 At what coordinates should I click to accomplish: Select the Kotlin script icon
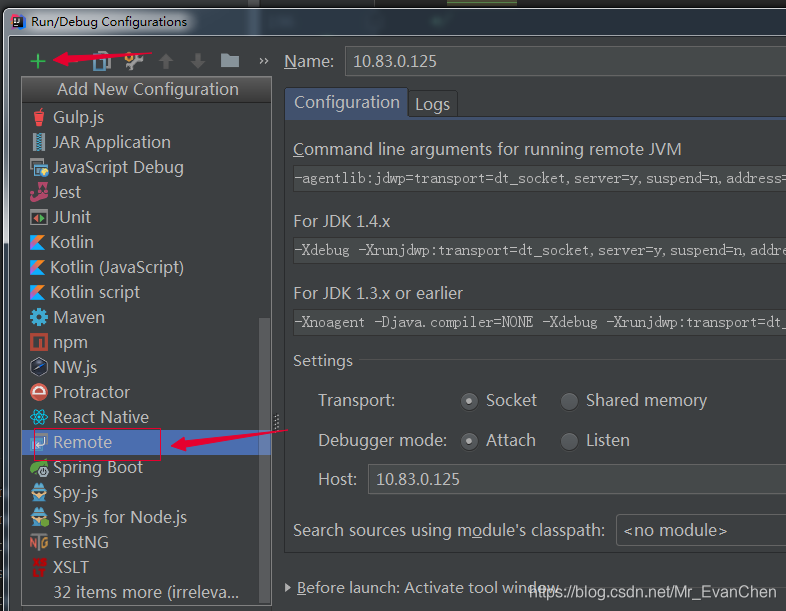37,292
